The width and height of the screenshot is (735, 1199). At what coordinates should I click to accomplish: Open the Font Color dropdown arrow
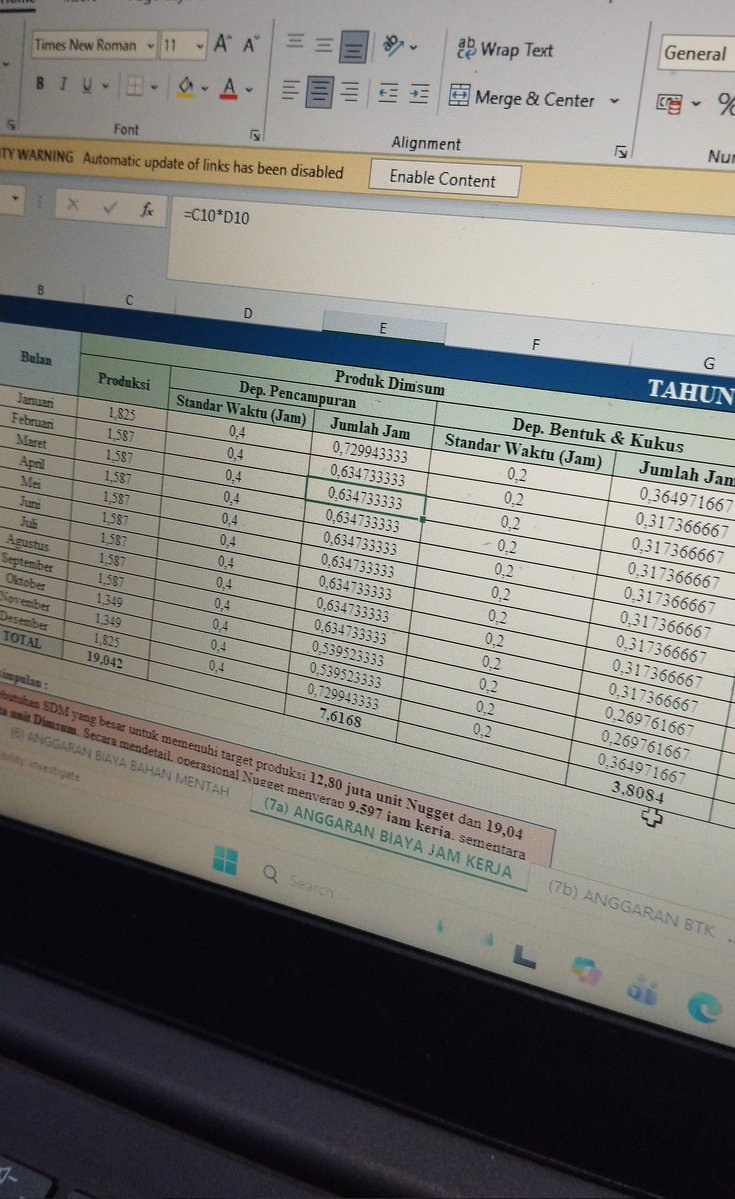[x=249, y=90]
